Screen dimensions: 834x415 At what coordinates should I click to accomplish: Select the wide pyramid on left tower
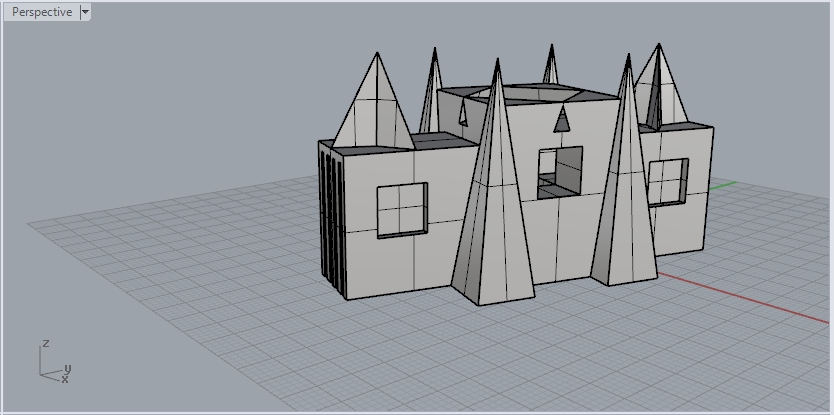(x=374, y=102)
